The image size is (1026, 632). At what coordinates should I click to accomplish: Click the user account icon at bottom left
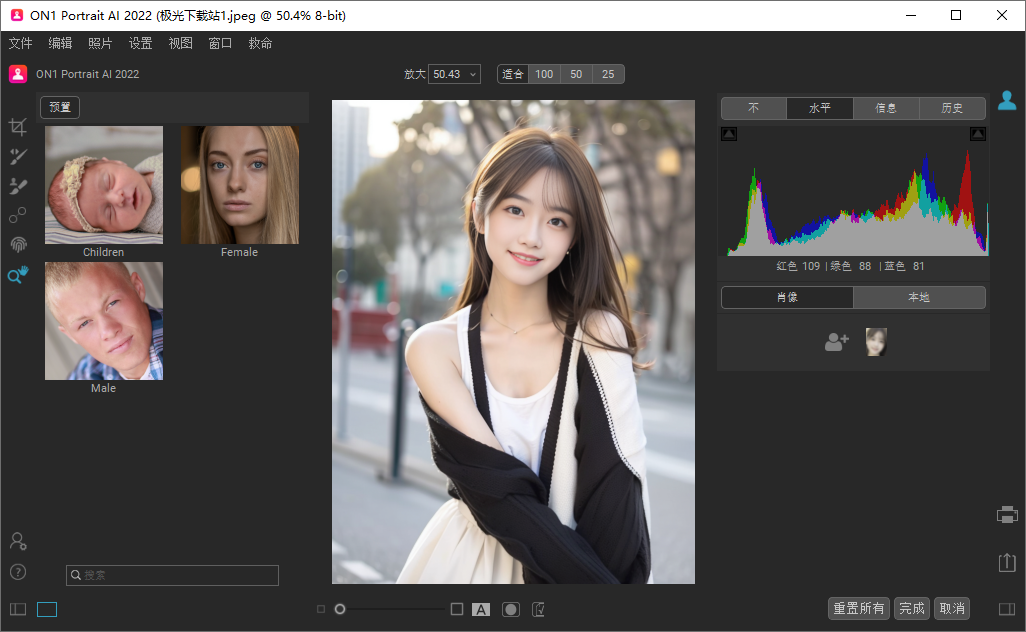18,541
